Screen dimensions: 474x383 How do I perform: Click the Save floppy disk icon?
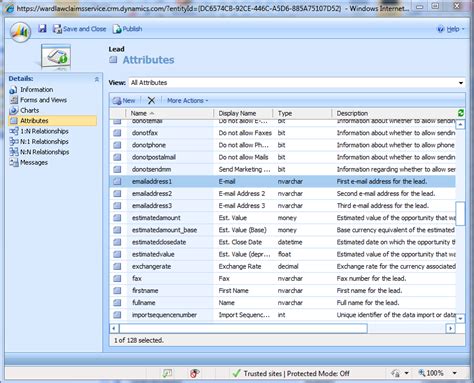[42, 29]
